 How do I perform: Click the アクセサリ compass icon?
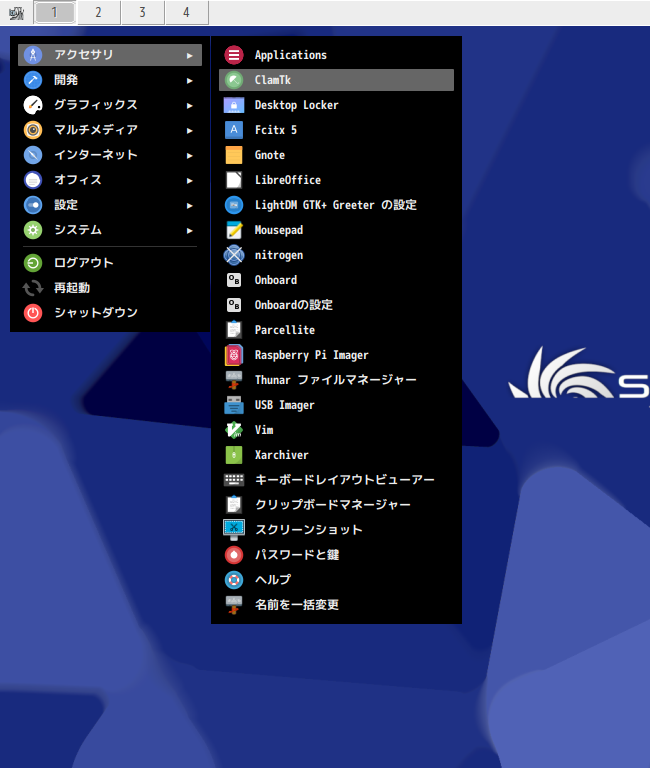[x=33, y=55]
